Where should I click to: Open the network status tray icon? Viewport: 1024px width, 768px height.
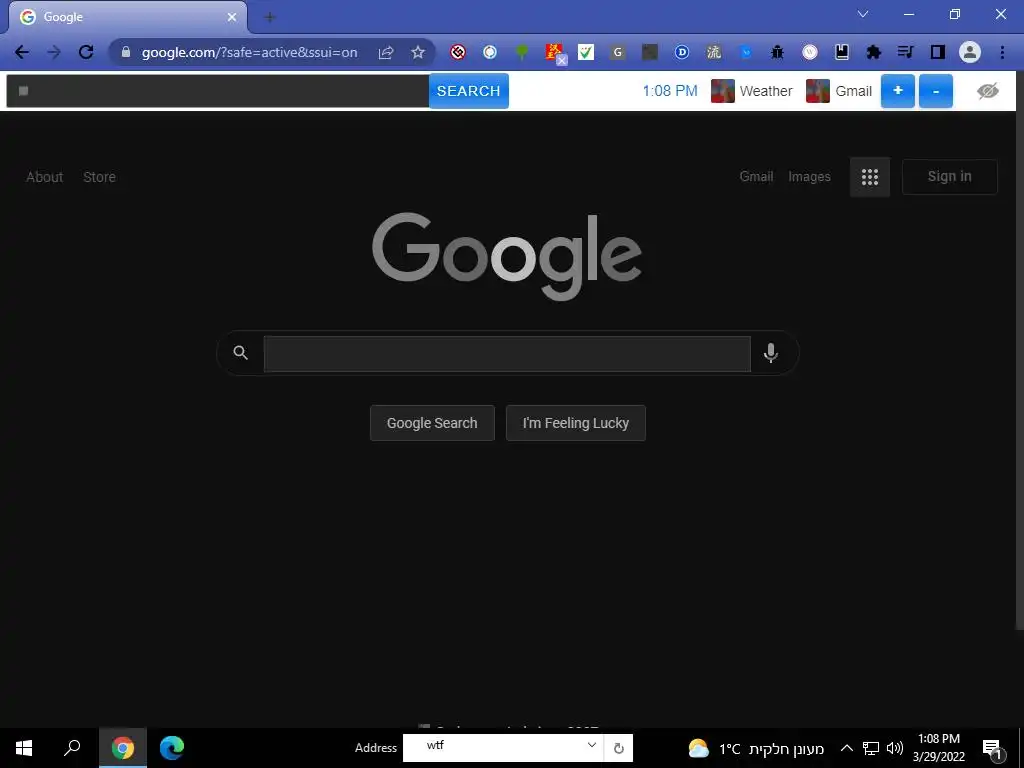click(x=871, y=748)
